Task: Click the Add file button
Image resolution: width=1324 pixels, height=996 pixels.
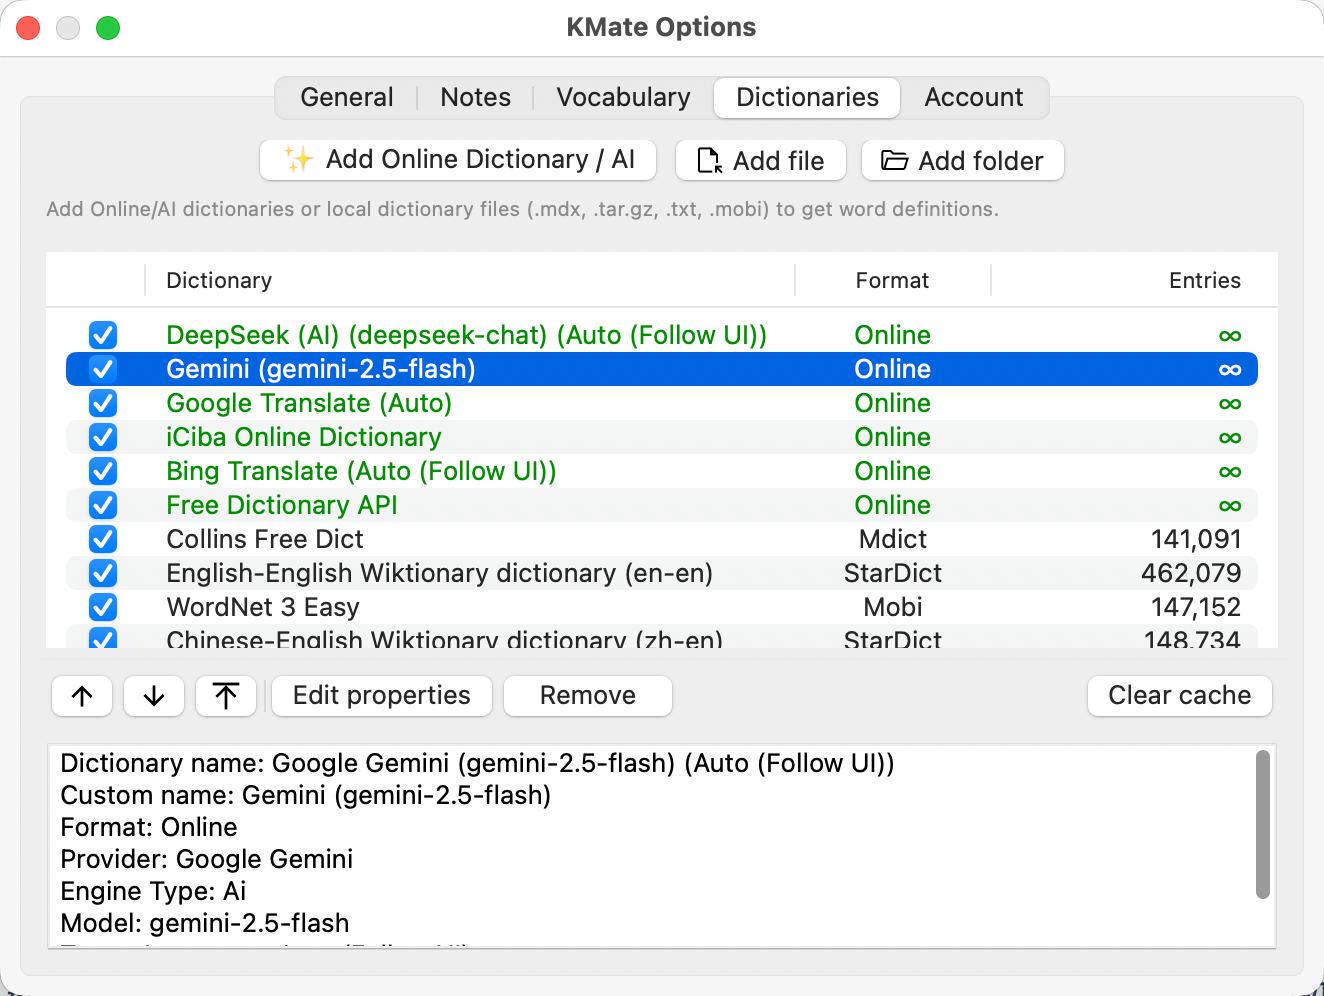Action: pyautogui.click(x=761, y=161)
